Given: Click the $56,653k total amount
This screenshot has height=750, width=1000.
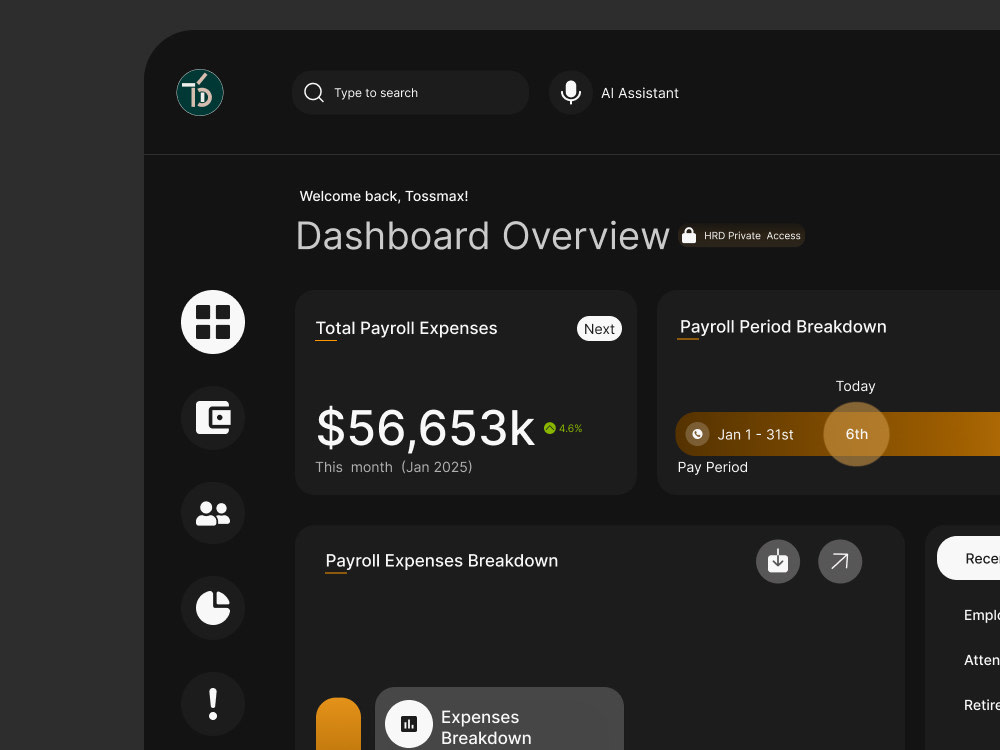Looking at the screenshot, I should (x=425, y=427).
